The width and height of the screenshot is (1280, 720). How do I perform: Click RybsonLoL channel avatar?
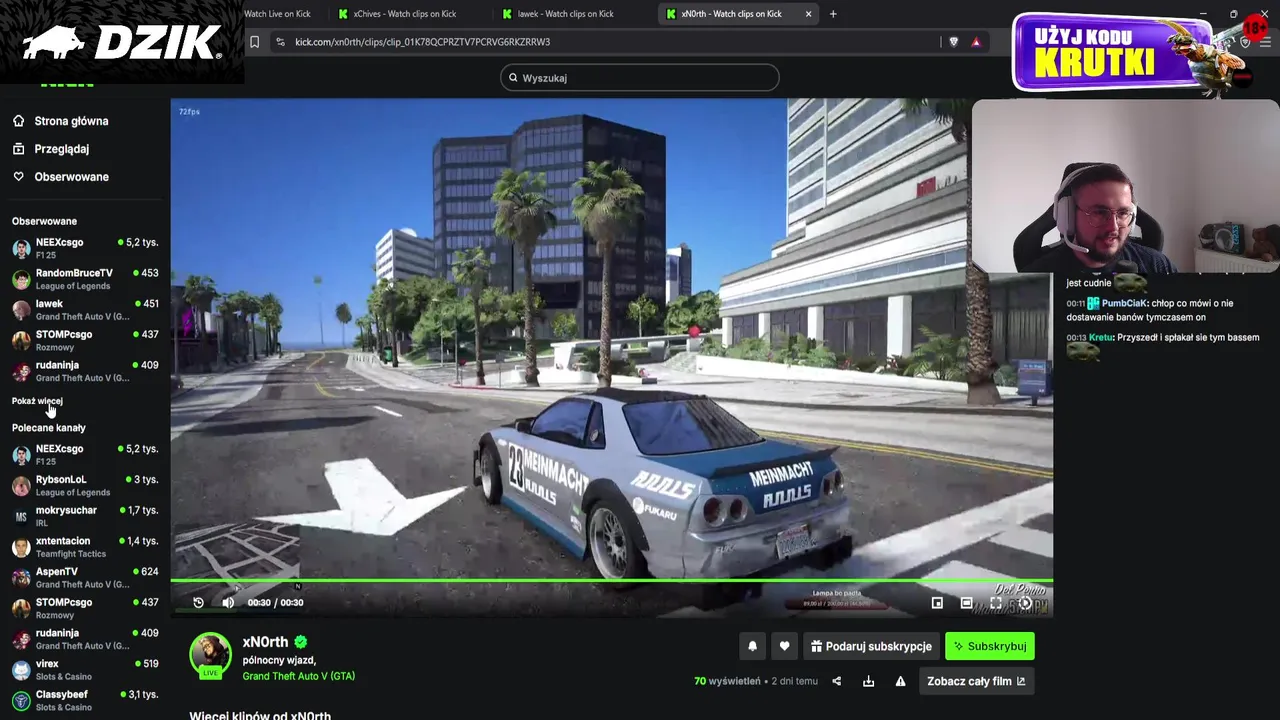point(21,486)
